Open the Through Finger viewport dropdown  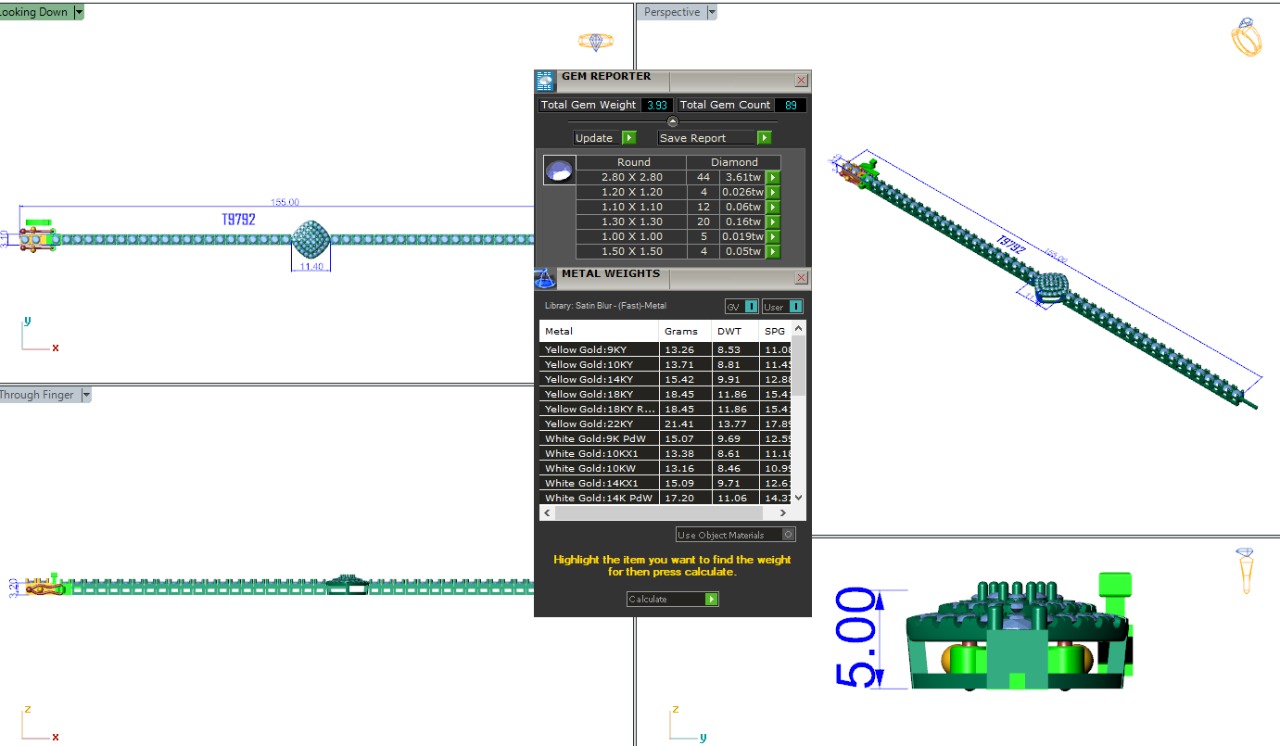(85, 395)
